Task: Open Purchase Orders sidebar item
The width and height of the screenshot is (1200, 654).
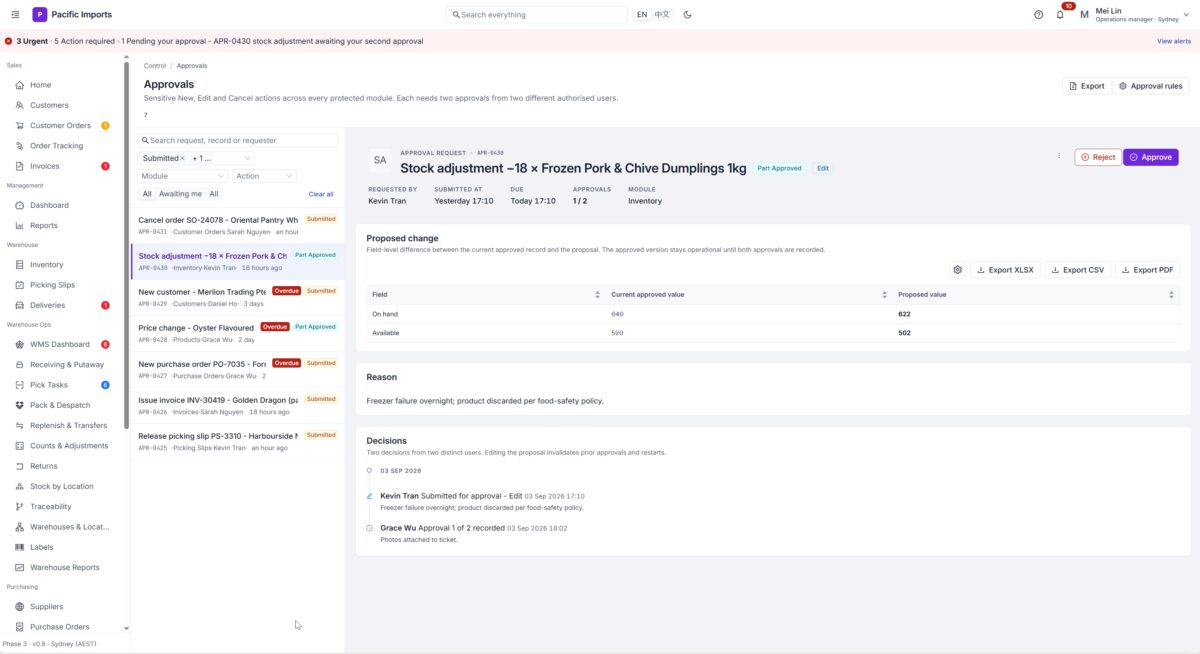Action: [62, 627]
